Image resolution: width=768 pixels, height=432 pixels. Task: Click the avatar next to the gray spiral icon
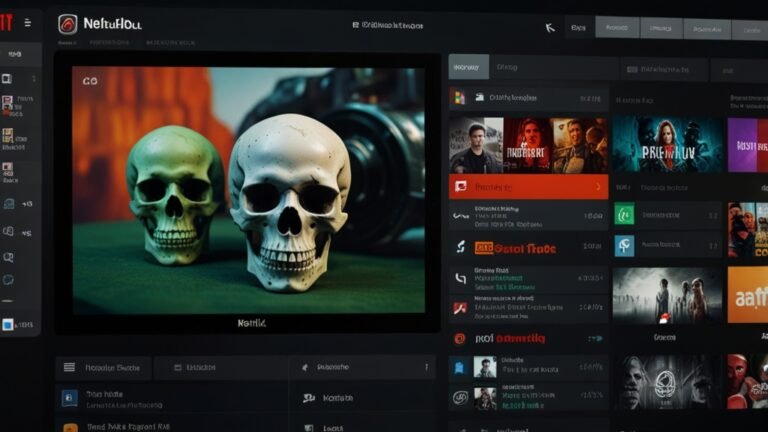(485, 398)
